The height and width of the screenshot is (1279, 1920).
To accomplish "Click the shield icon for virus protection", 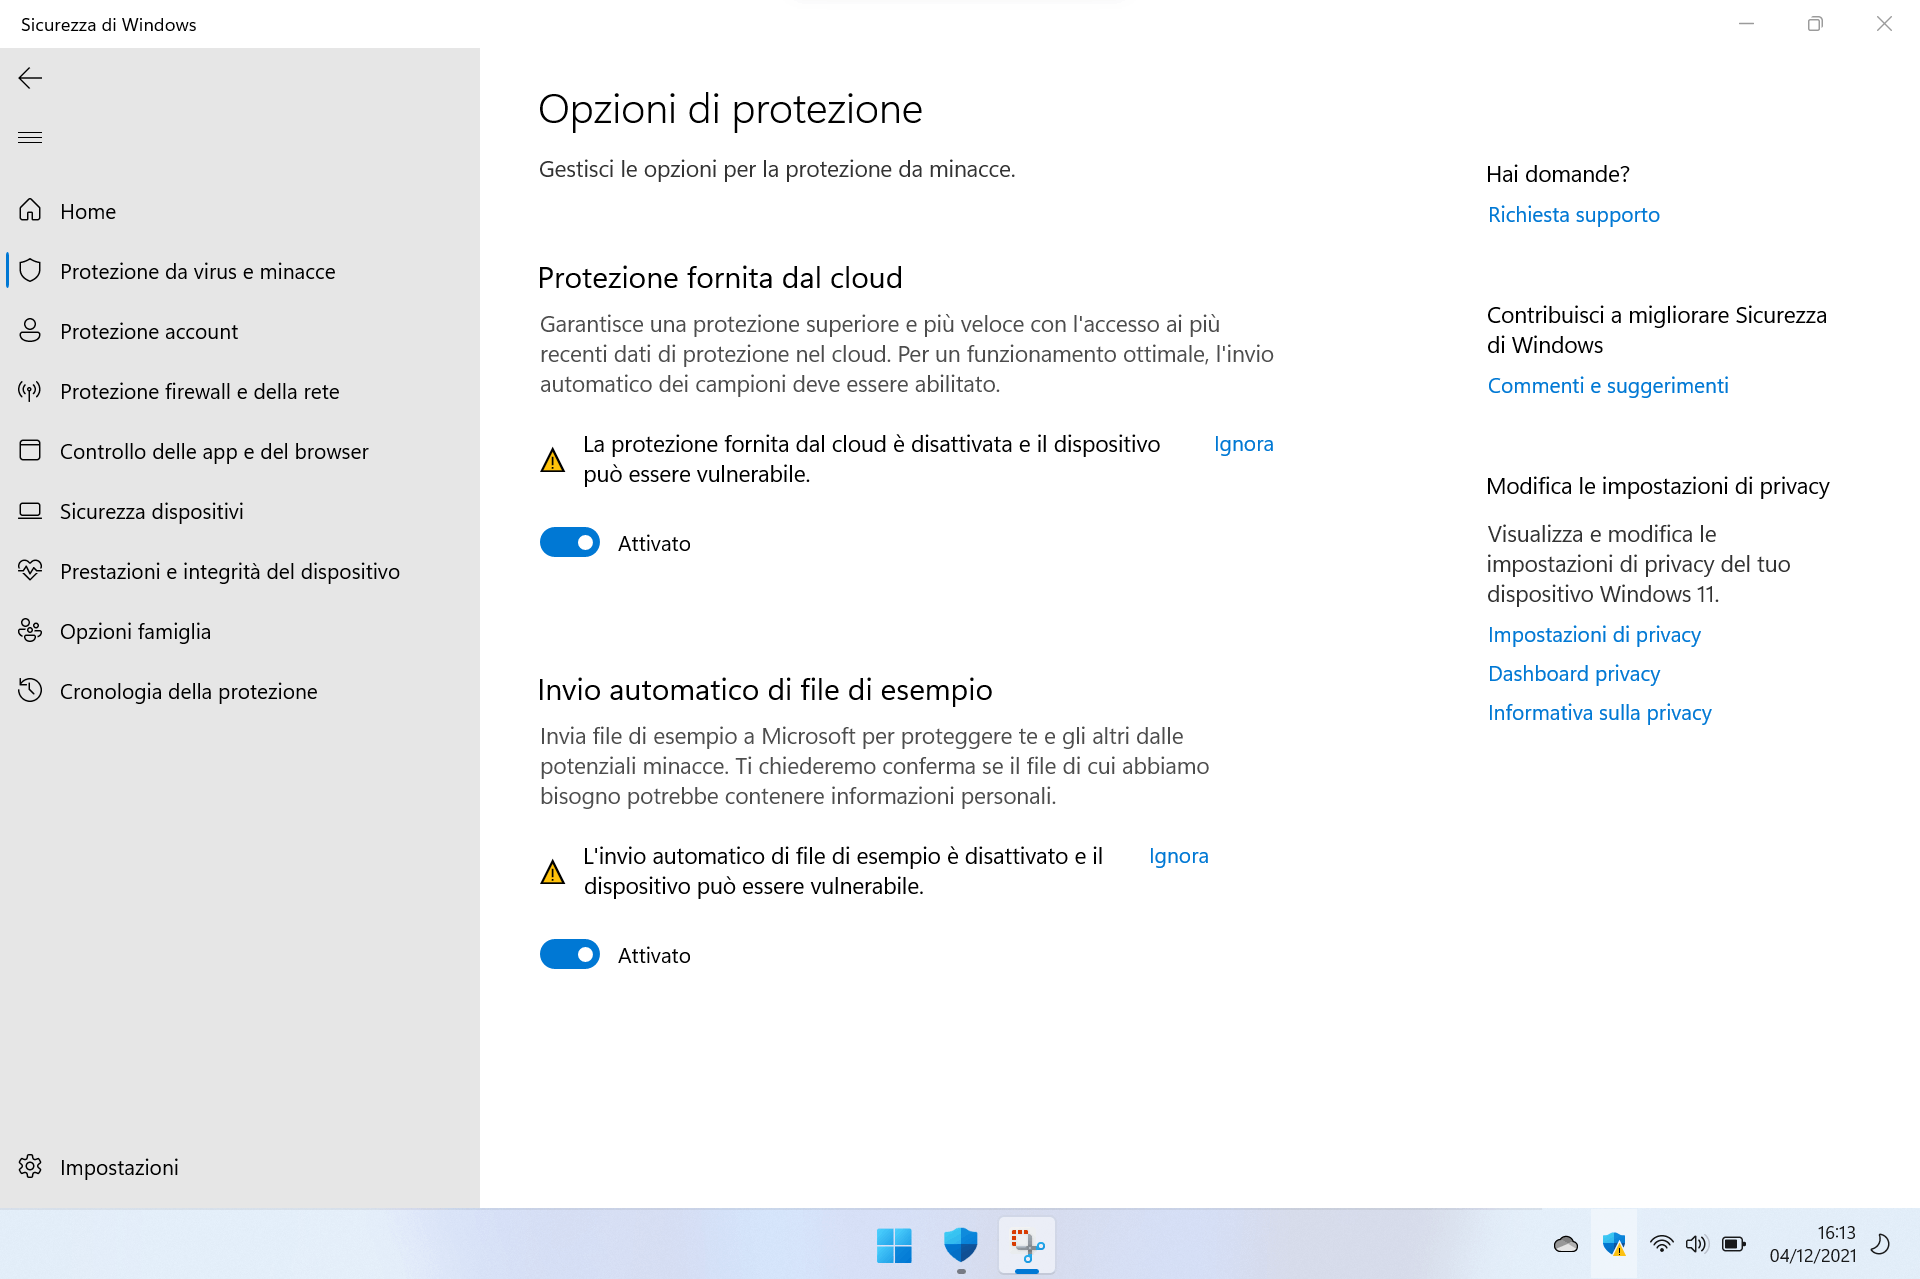I will [x=30, y=271].
